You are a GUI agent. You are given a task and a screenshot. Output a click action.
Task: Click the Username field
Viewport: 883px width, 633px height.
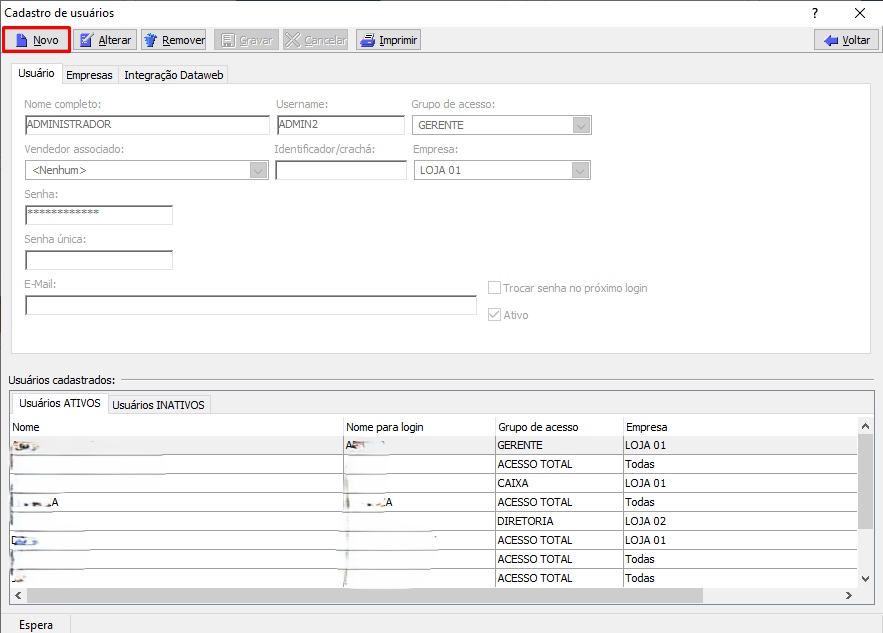[341, 124]
